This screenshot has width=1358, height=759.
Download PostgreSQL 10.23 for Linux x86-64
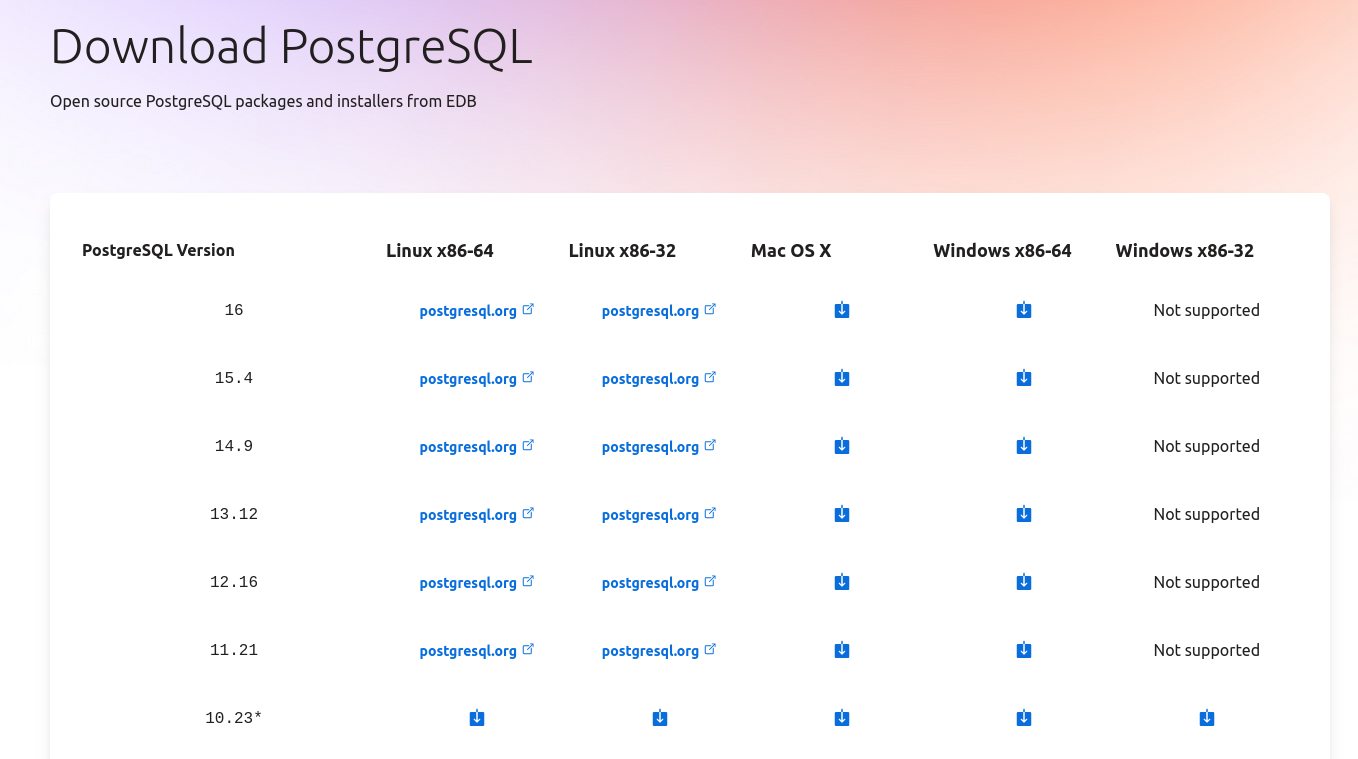(x=477, y=718)
